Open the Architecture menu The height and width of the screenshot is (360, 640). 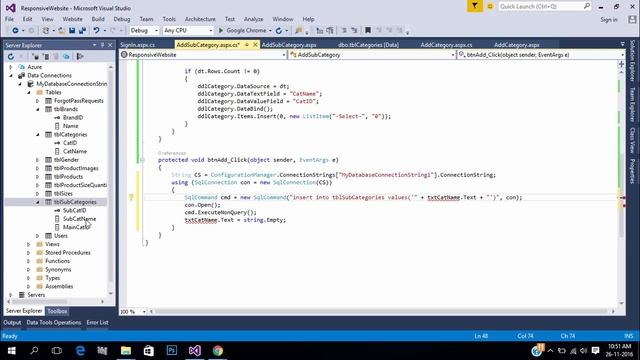(200, 19)
